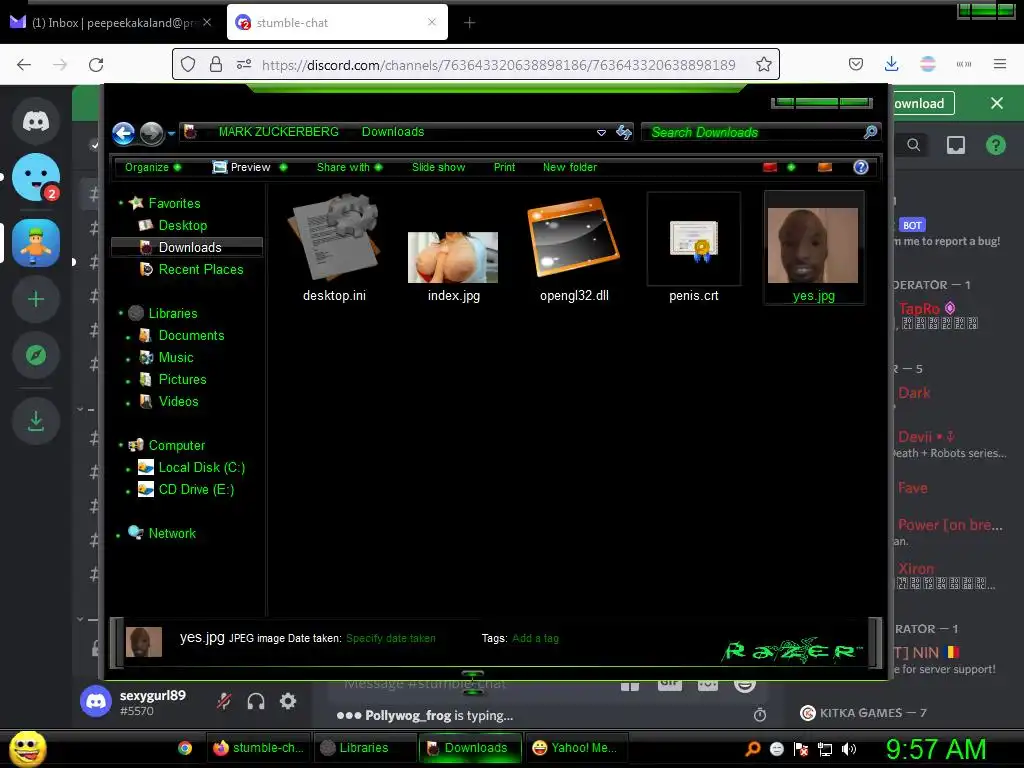
Task: Toggle preview pane icon in explorer toolbar
Action: click(825, 167)
